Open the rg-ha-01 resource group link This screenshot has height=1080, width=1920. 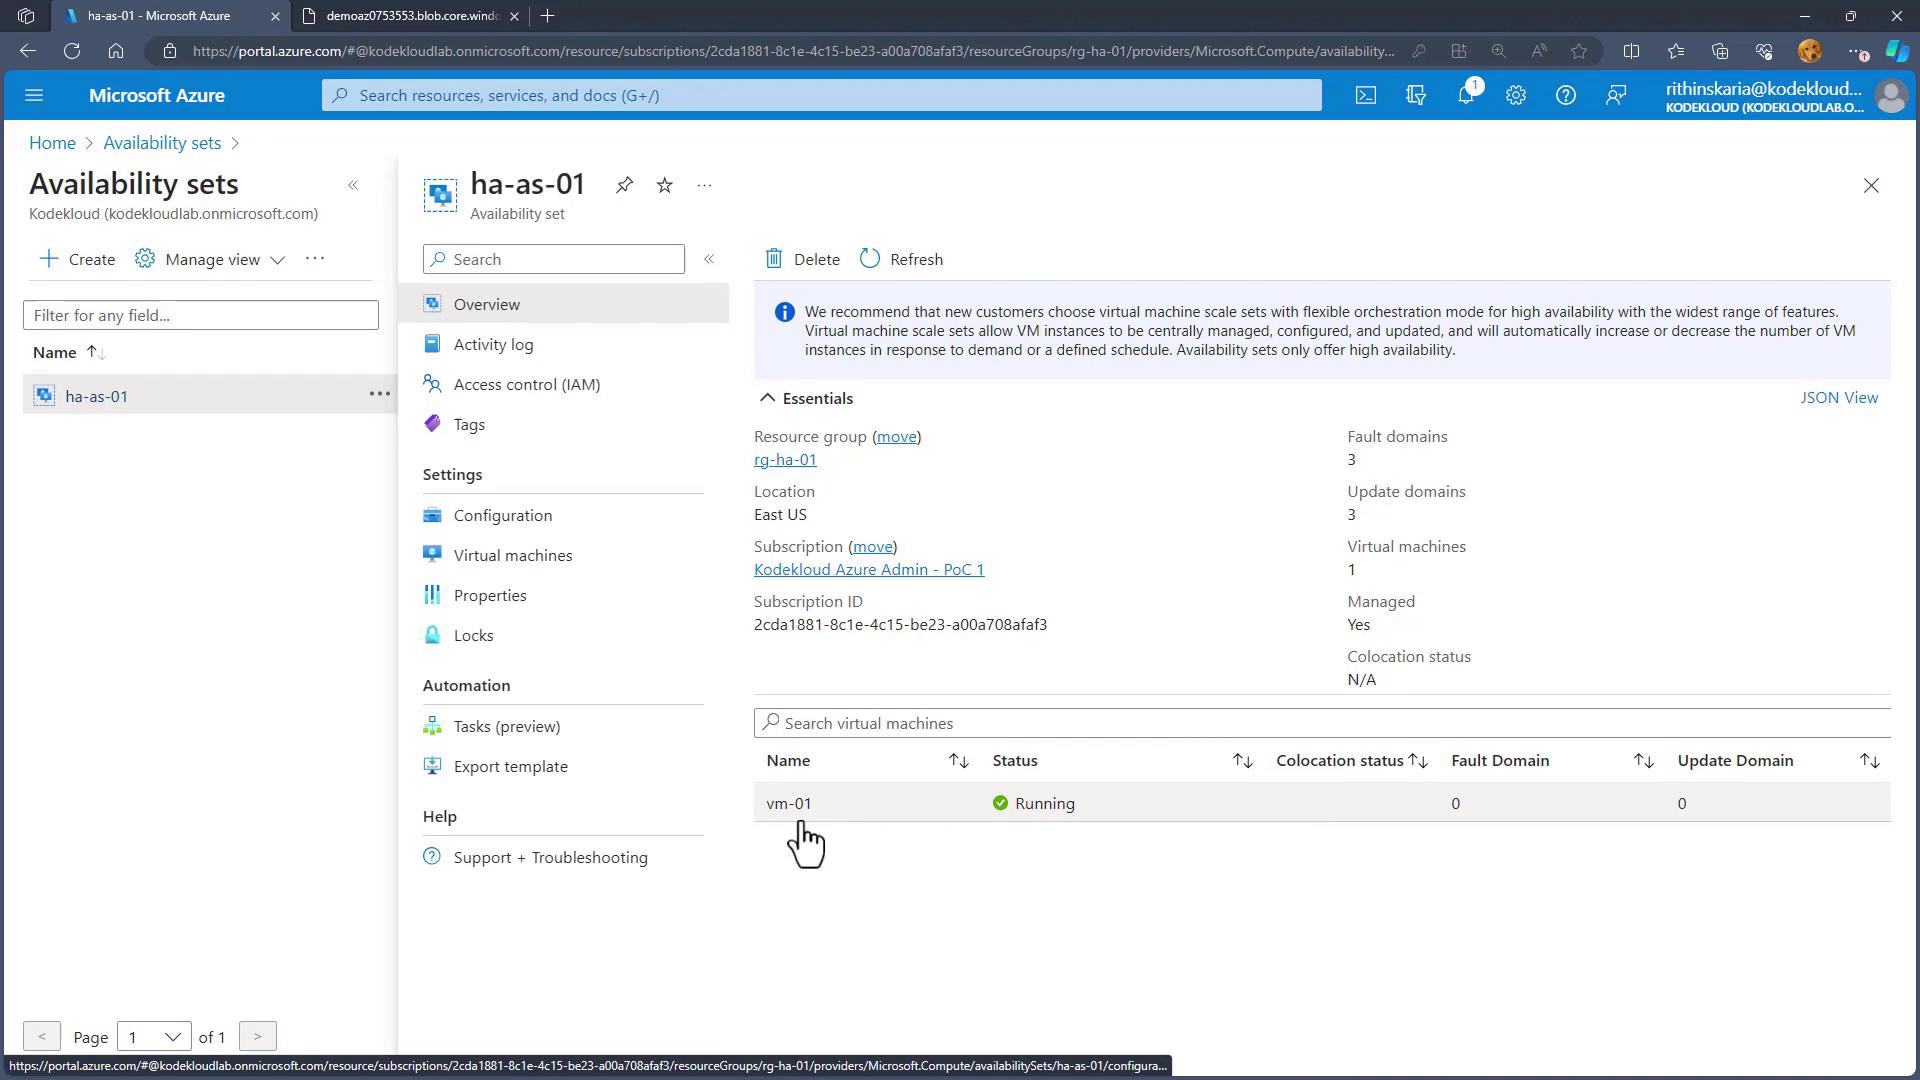785,459
